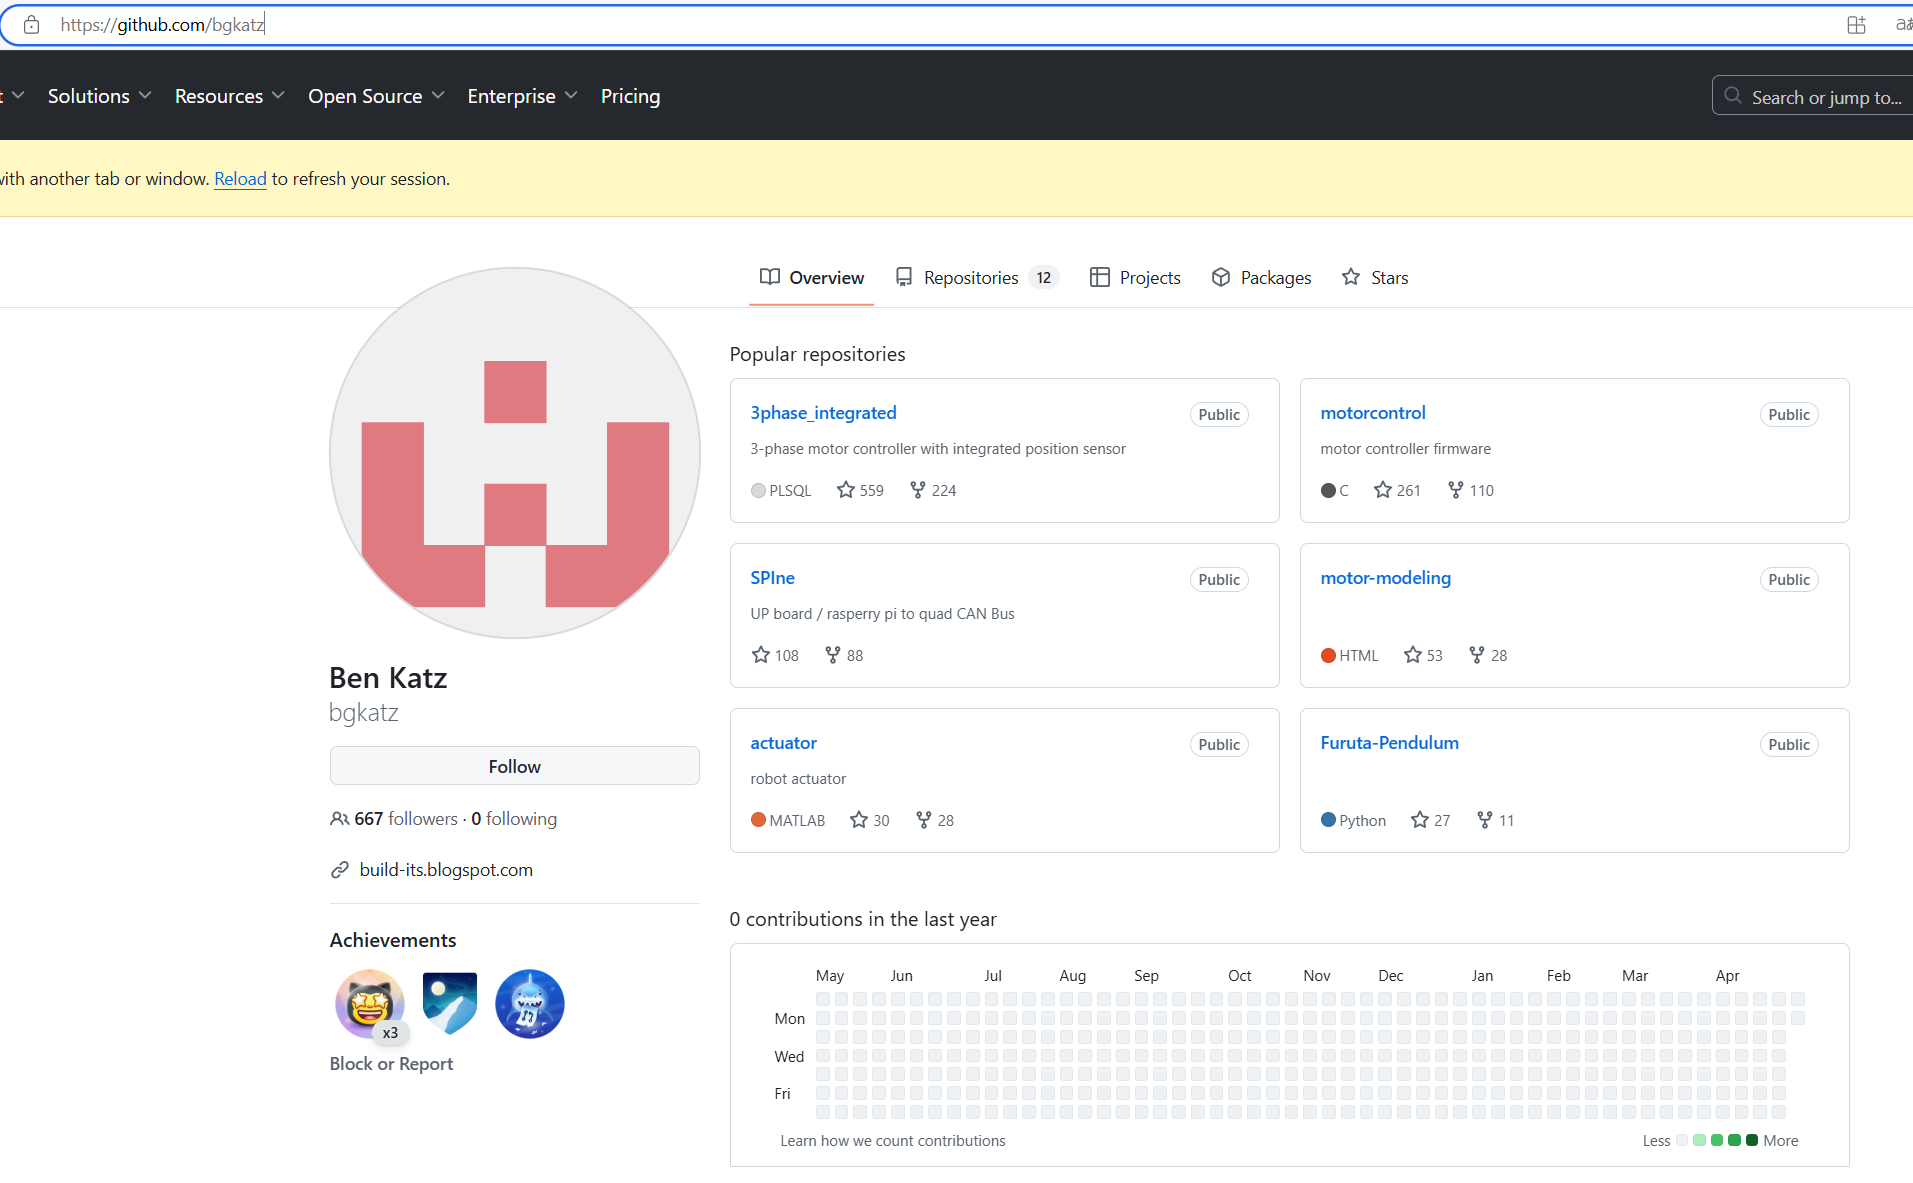Click the PLSQL language label
This screenshot has width=1913, height=1183.
790,490
